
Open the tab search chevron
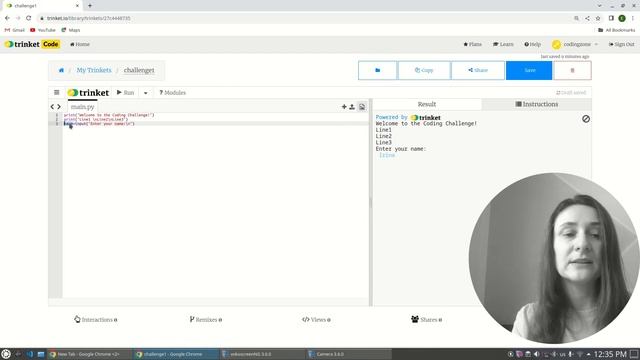(x=600, y=6)
